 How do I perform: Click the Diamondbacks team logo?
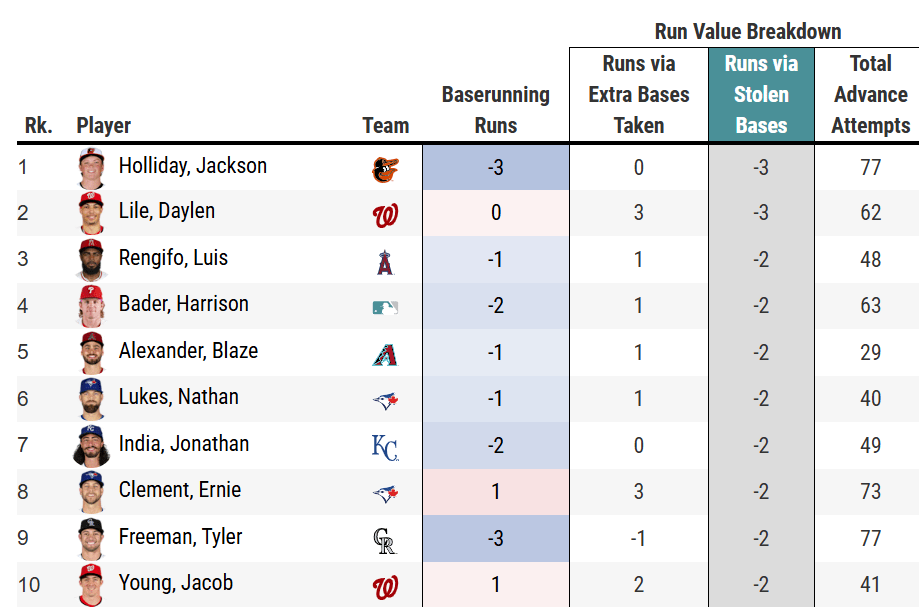[x=385, y=353]
